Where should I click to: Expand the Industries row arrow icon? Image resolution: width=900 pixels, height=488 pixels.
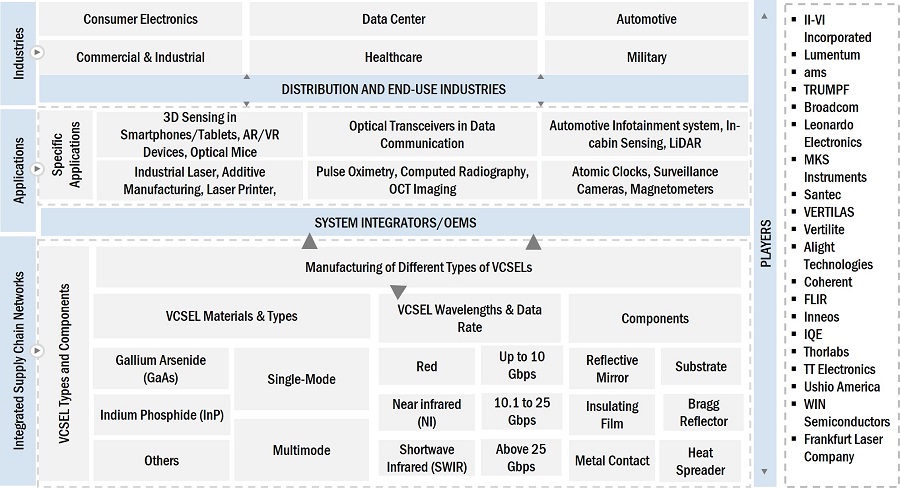37,52
